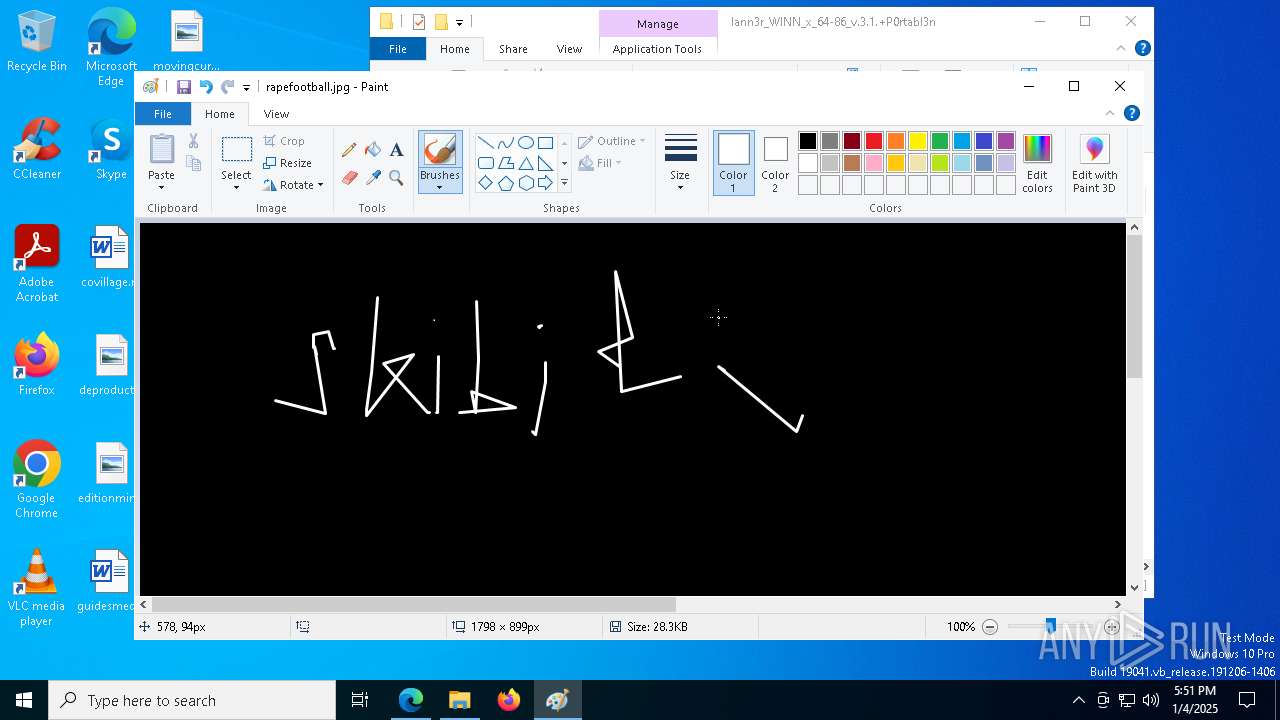The width and height of the screenshot is (1280, 720).
Task: Click the rectangular Select tool button
Action: point(236,150)
